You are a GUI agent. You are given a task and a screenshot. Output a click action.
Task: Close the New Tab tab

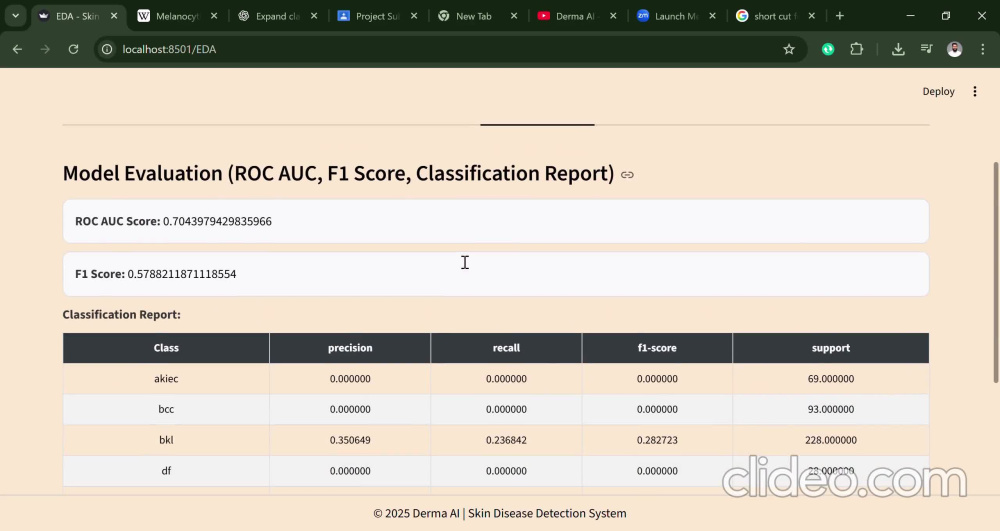point(514,16)
